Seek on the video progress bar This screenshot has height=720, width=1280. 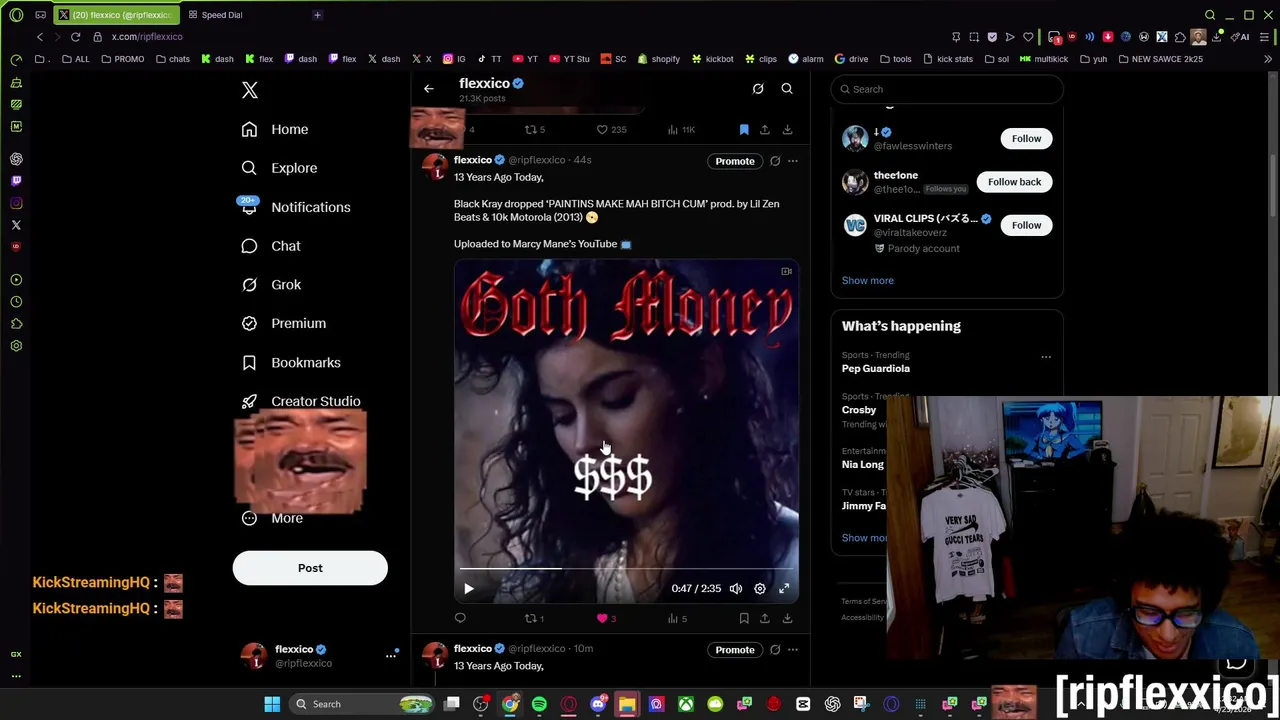[x=626, y=568]
